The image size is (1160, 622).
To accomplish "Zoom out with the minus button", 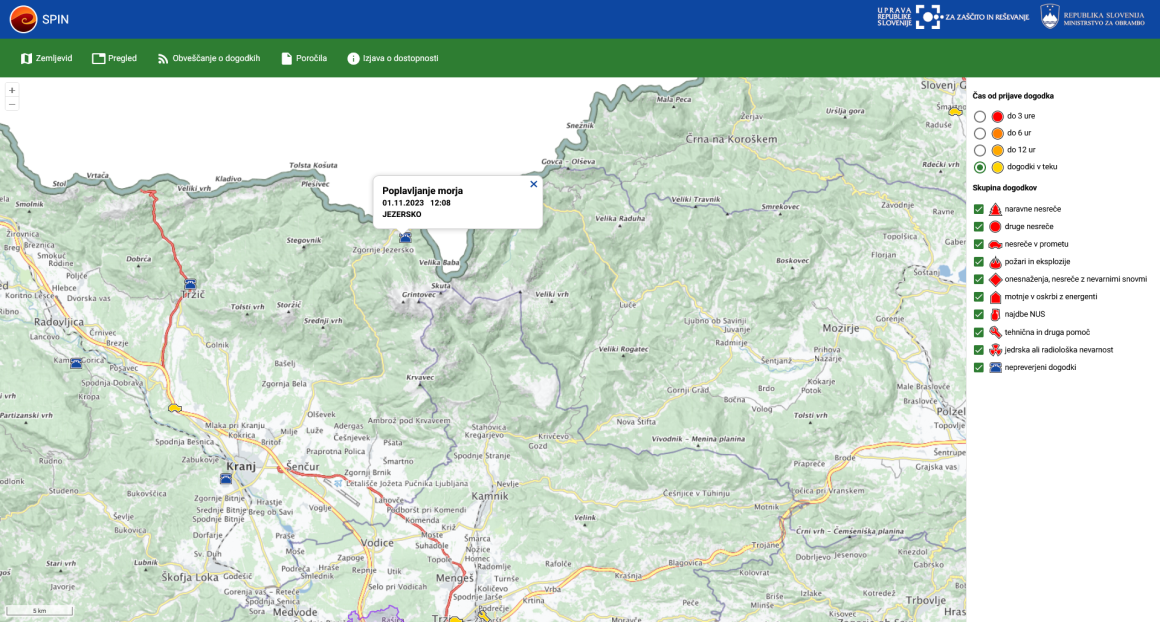I will (12, 104).
